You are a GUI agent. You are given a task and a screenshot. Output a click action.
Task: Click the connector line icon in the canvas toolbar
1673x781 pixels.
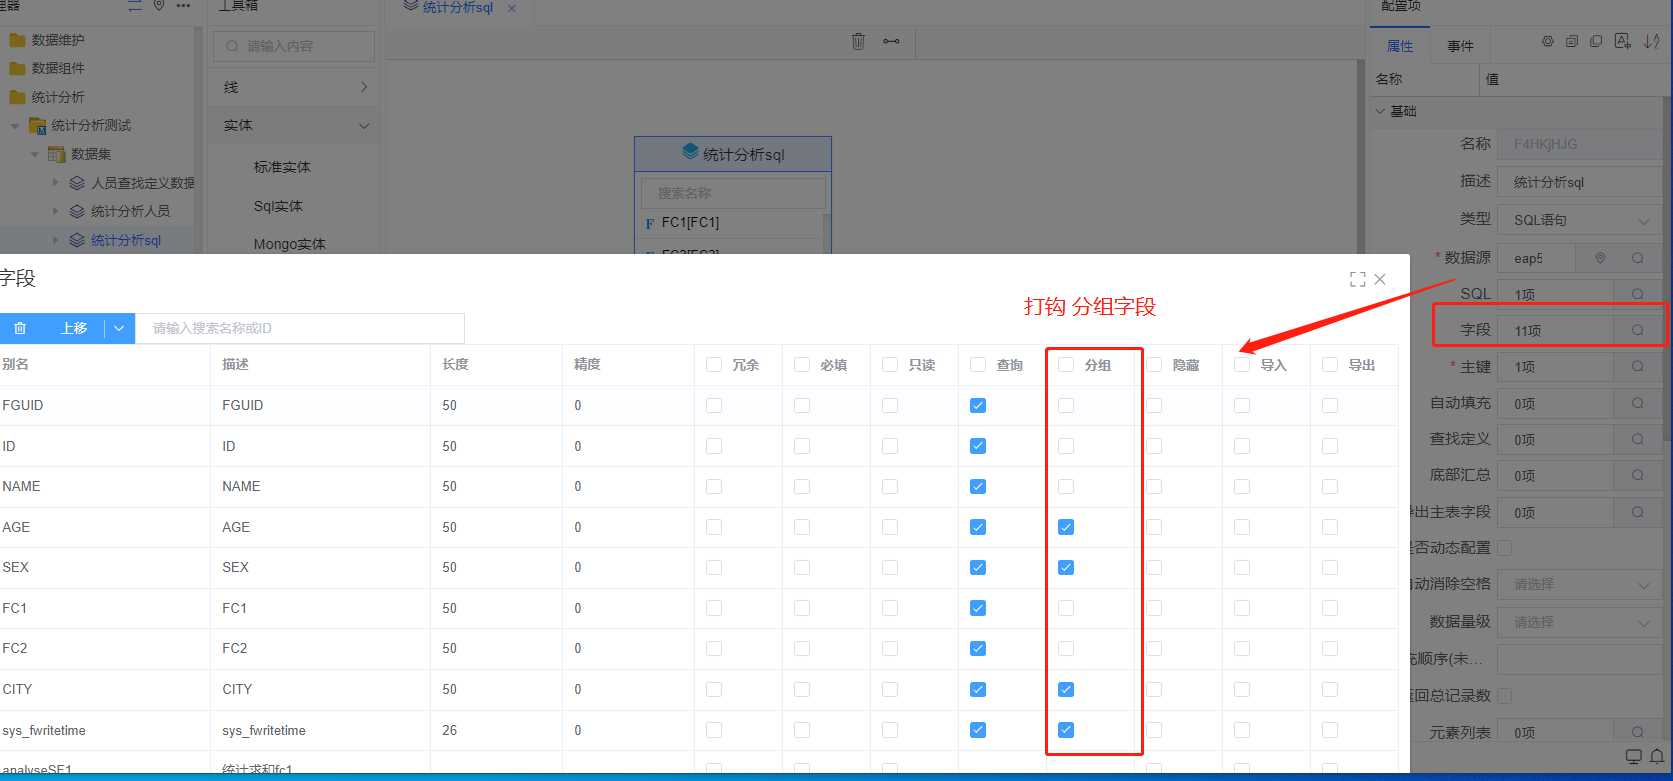(891, 41)
